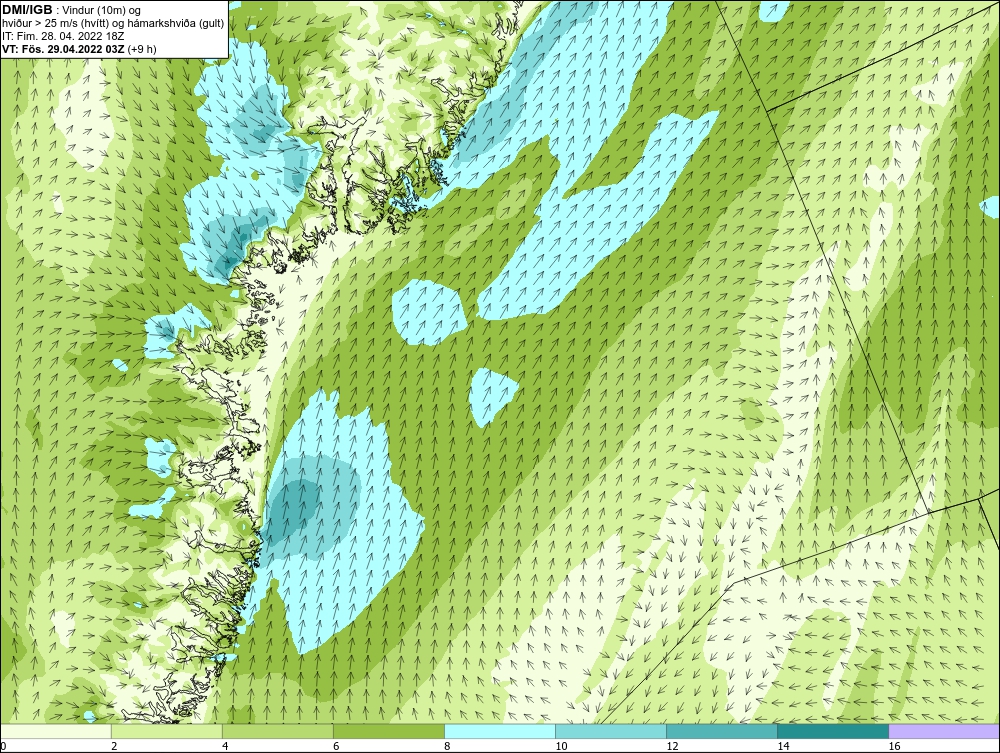The image size is (1000, 753).
Task: Click the 'IT: Fim. 28. 04. 2022 18Z' text
Action: tap(63, 36)
